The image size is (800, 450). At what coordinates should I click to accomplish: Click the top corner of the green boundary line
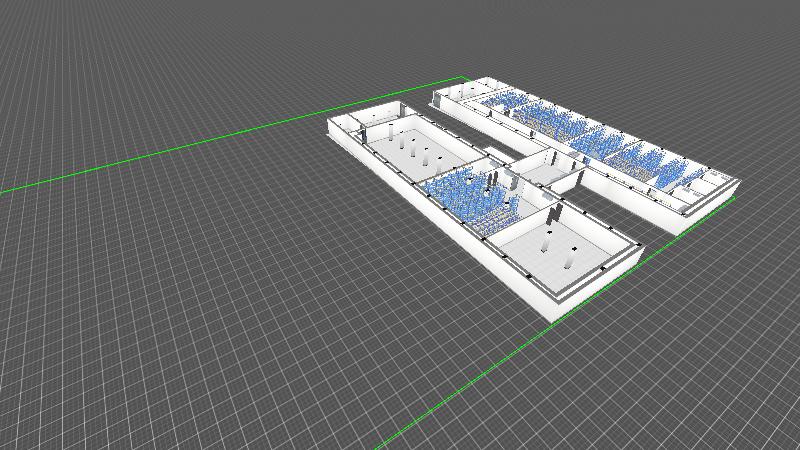tap(464, 77)
